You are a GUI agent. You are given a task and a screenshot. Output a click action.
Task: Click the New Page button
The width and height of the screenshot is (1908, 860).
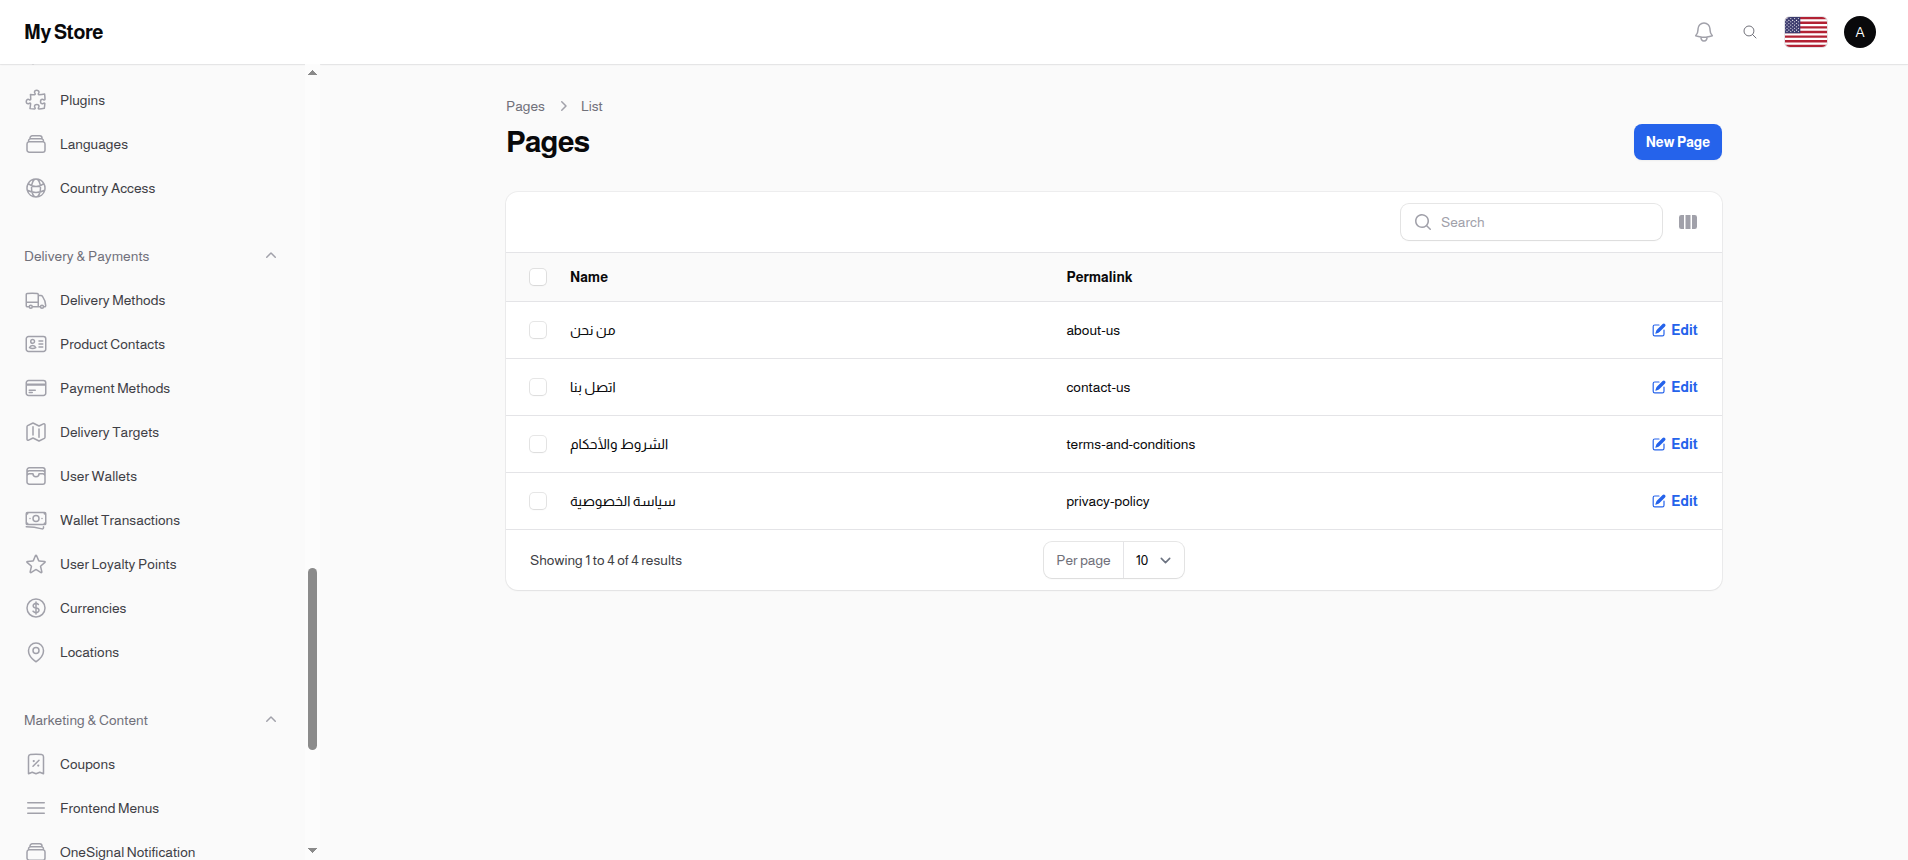point(1678,142)
